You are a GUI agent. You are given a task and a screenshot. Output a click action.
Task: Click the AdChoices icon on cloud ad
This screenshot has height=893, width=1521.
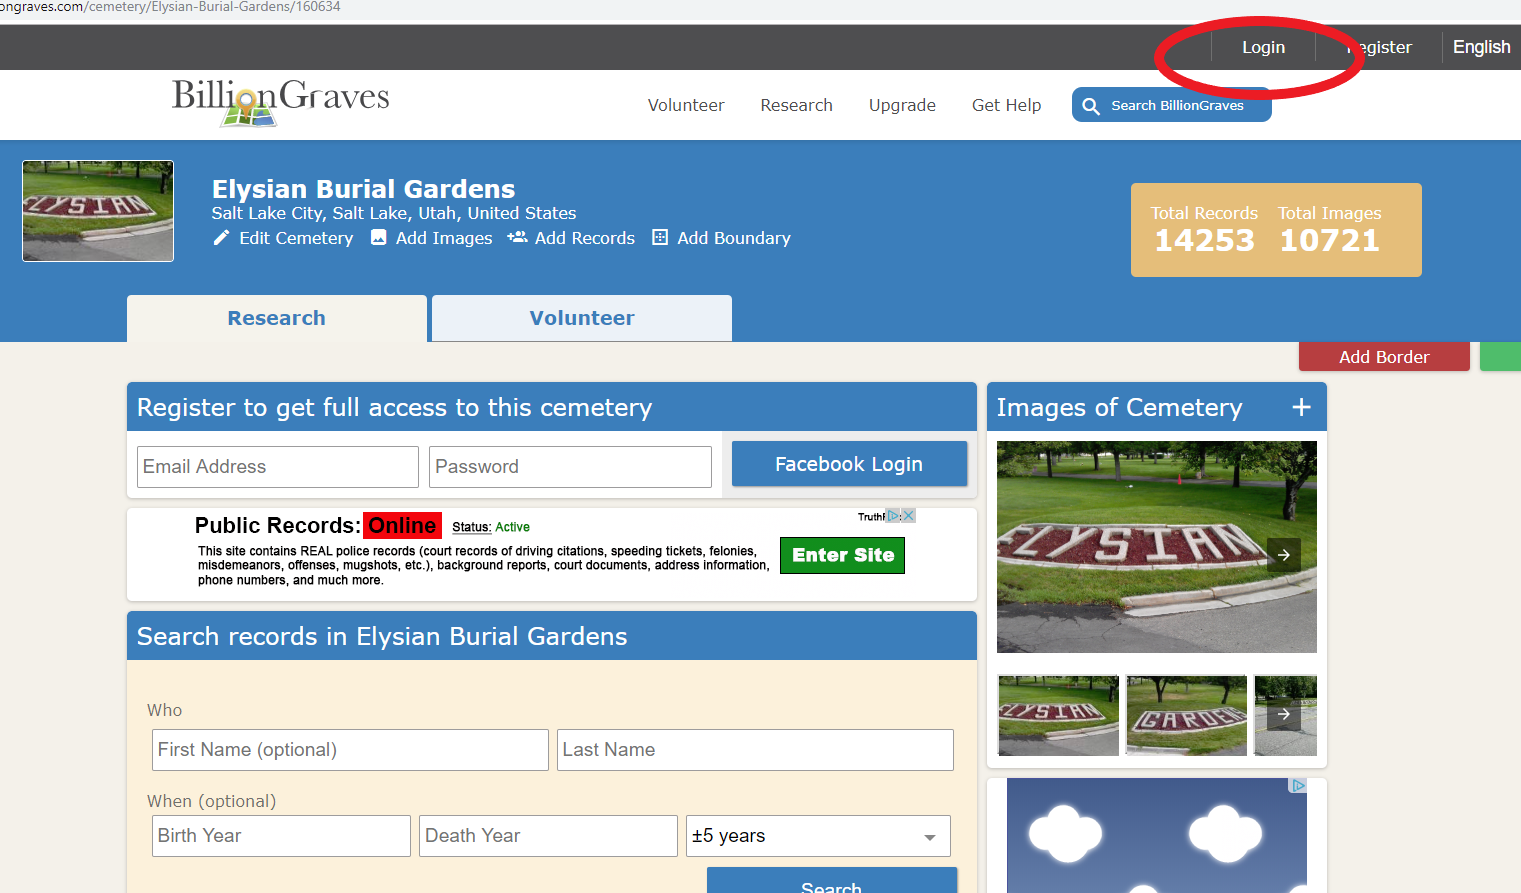pyautogui.click(x=1298, y=786)
